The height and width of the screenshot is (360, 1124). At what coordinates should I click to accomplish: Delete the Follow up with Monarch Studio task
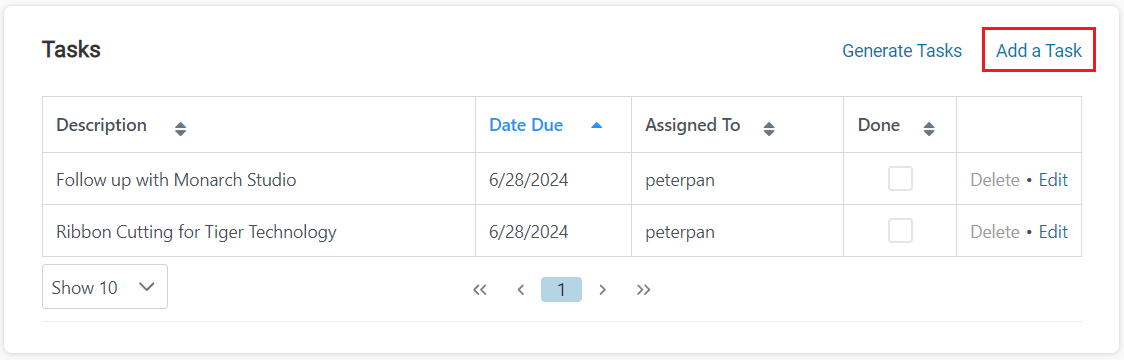click(x=995, y=180)
